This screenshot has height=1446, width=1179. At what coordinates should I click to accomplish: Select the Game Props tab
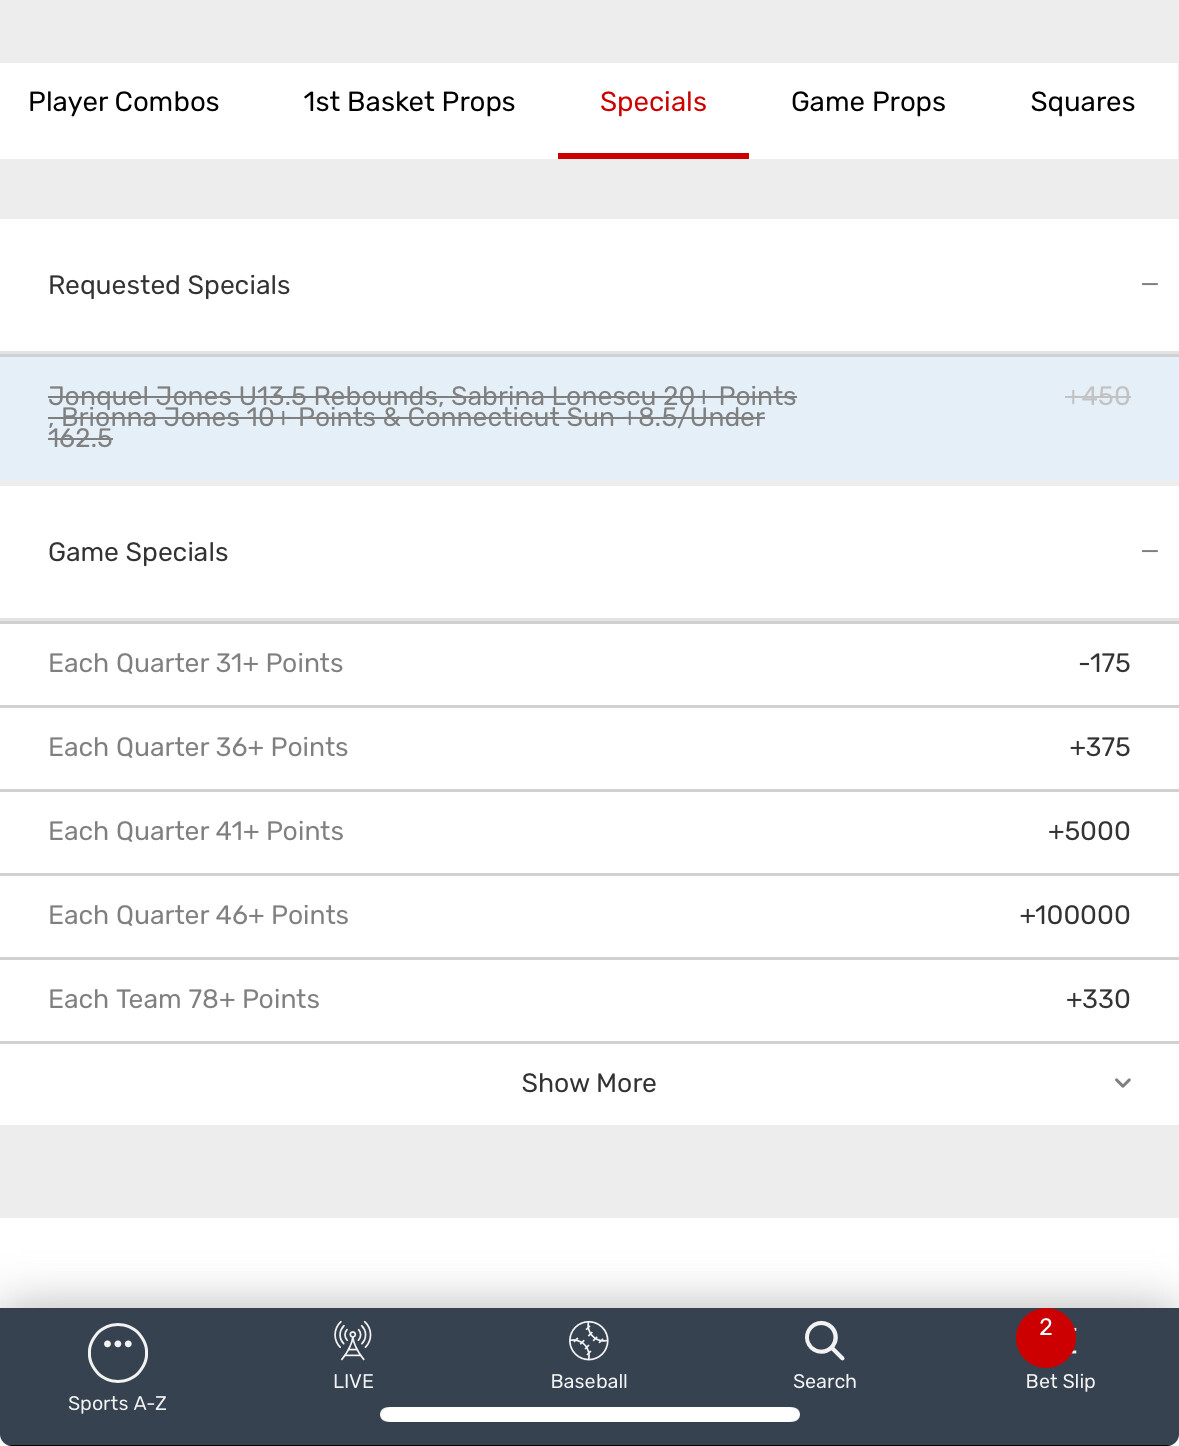868,102
